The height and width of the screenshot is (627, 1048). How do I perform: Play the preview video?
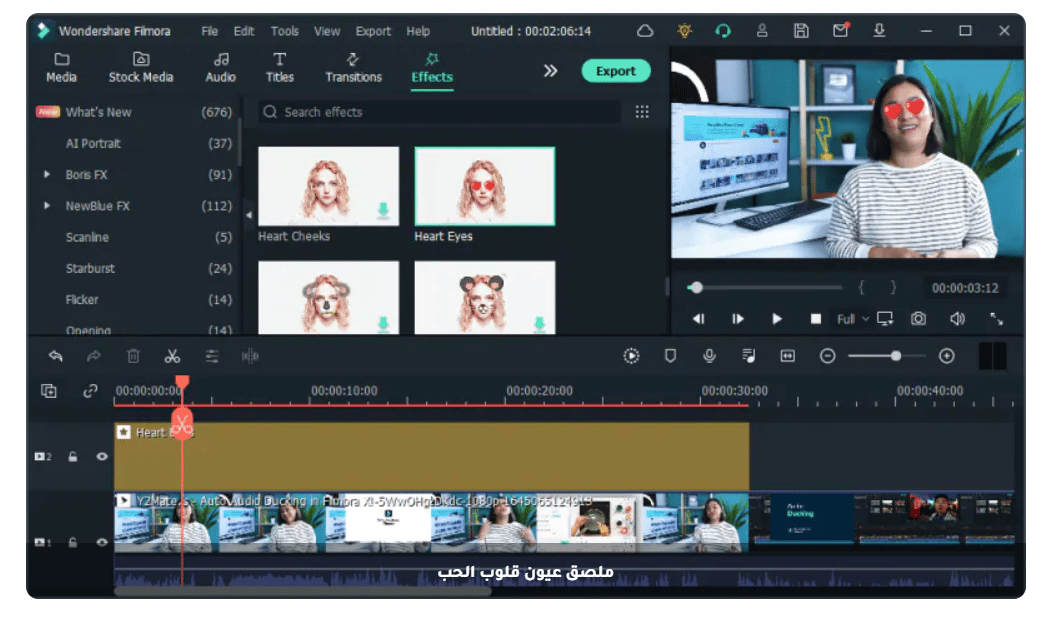point(776,319)
